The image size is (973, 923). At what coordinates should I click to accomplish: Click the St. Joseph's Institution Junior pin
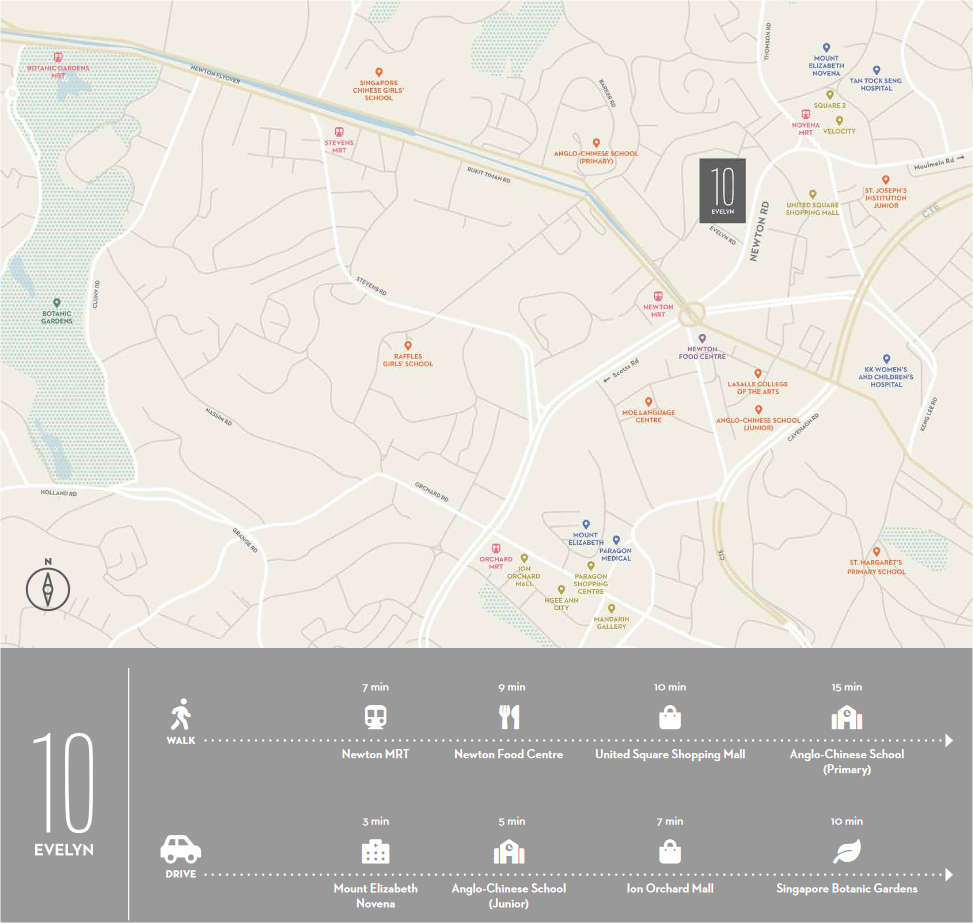[886, 180]
